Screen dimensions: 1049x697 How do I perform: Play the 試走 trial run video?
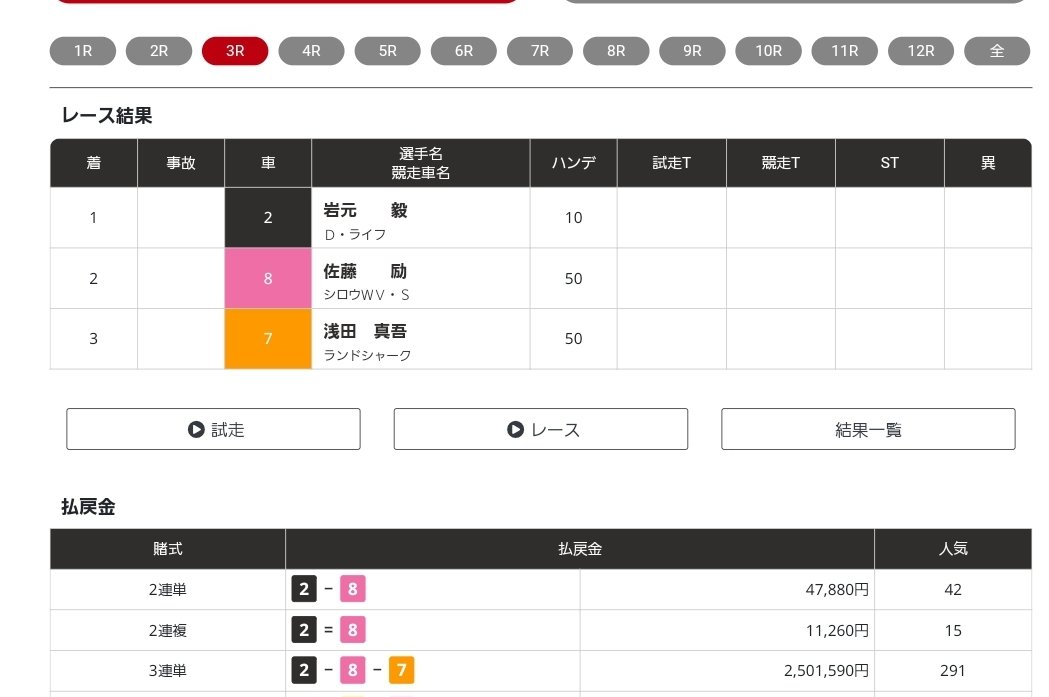coord(213,429)
